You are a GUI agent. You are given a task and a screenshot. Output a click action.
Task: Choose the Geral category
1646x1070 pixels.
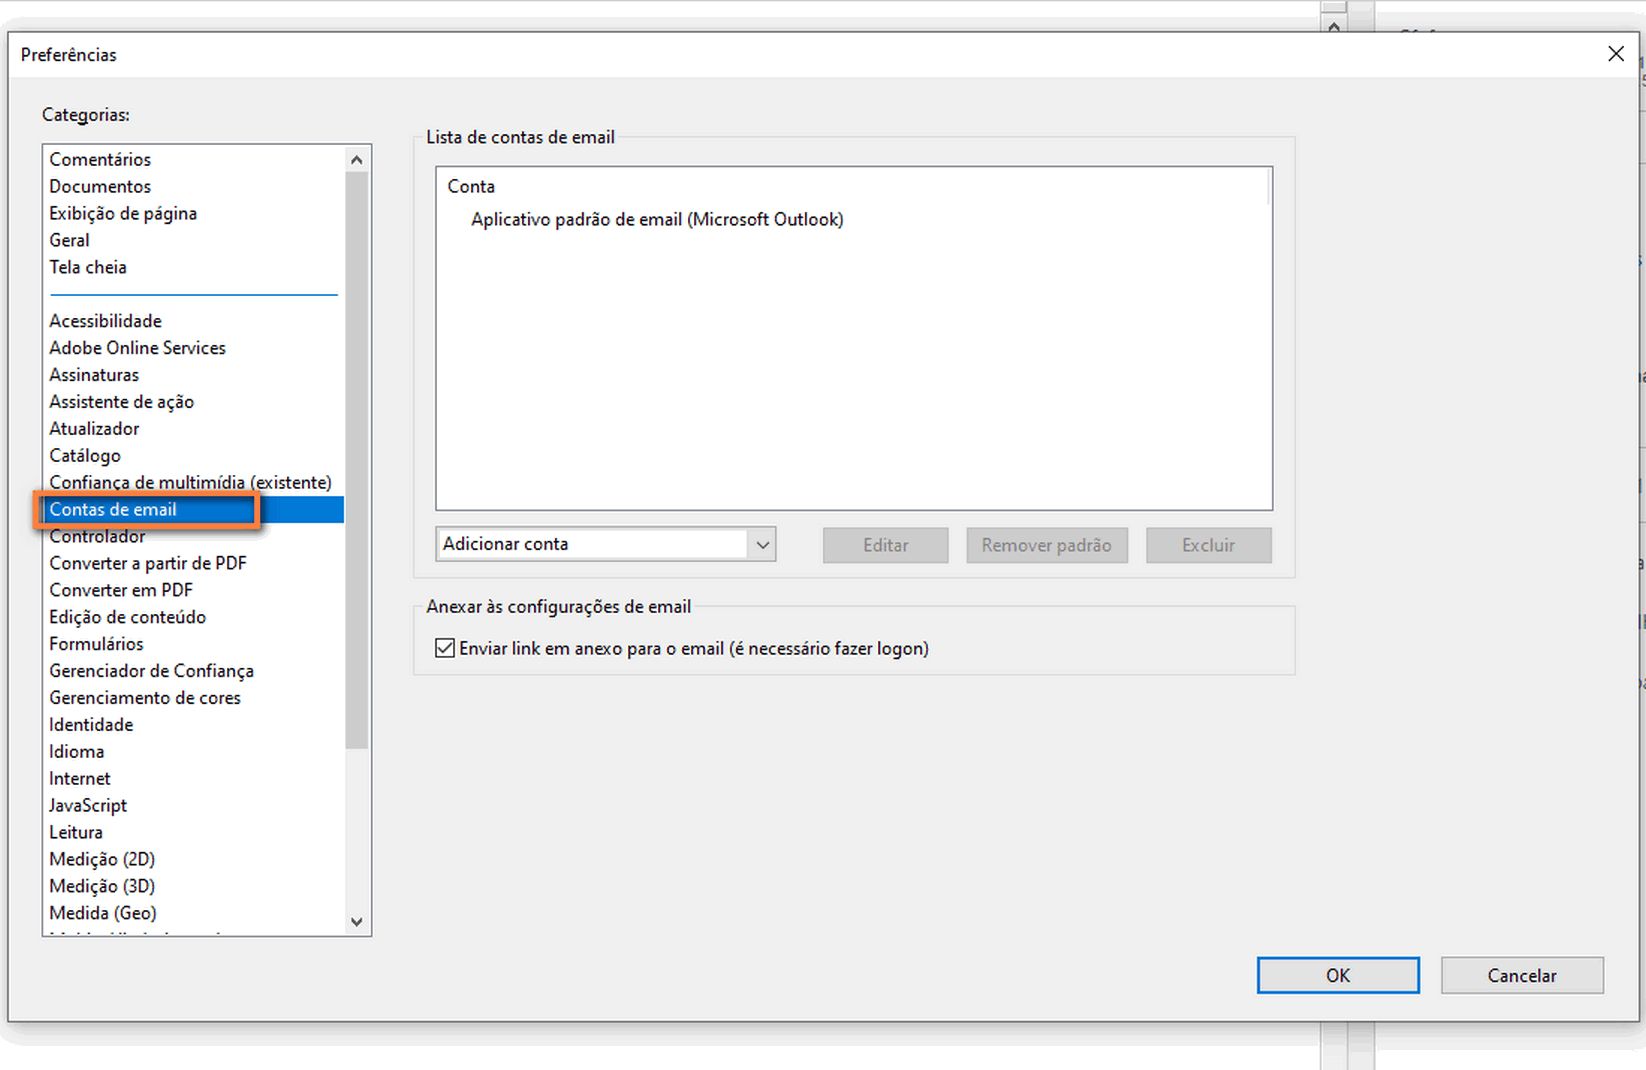coord(69,240)
